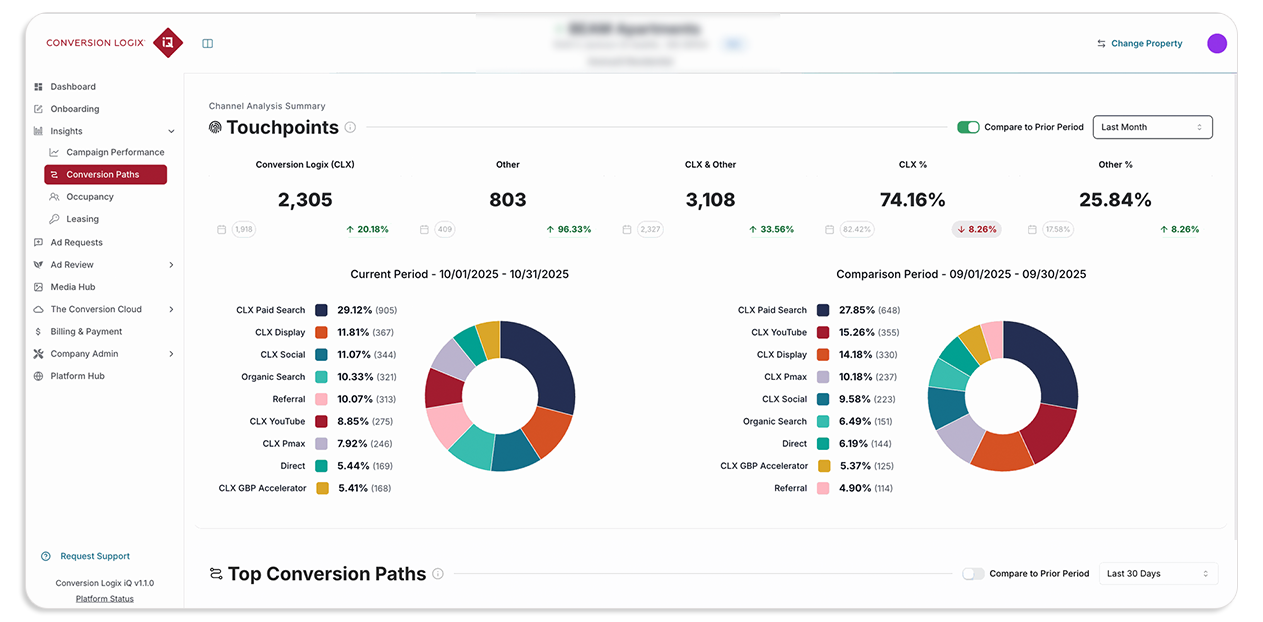Click the Change Property swap-arrows icon
This screenshot has height=622, width=1263.
pyautogui.click(x=1101, y=44)
